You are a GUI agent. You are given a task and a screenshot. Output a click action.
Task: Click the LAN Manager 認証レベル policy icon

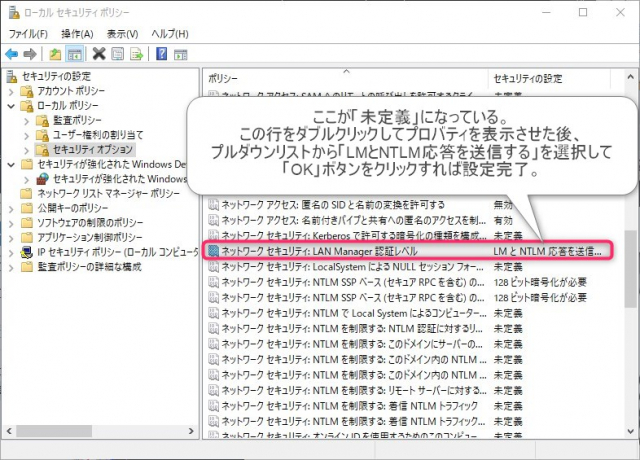(x=213, y=251)
